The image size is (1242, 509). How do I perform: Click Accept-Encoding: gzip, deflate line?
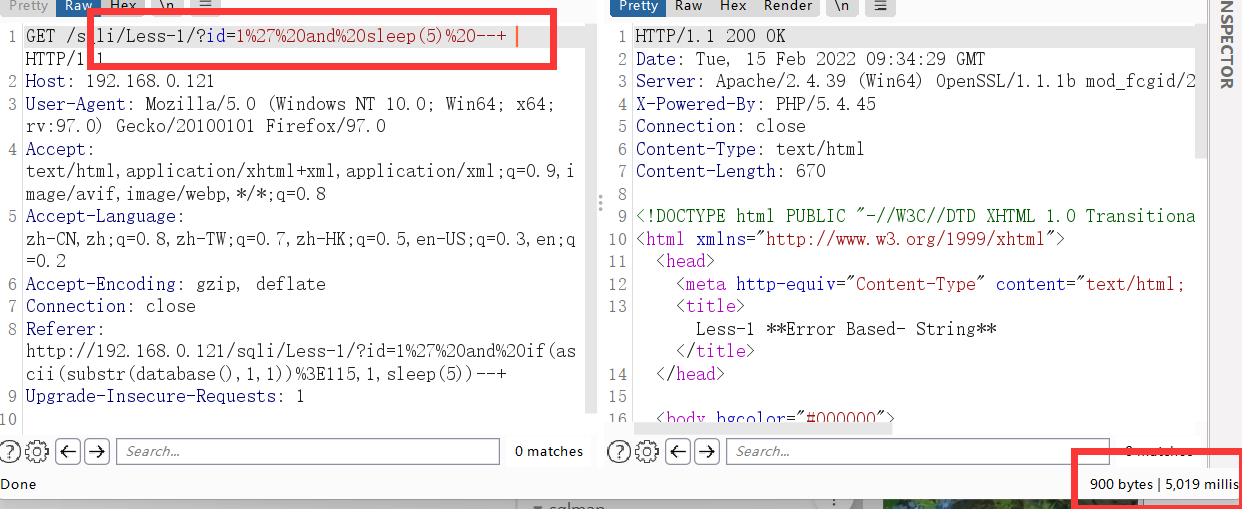pyautogui.click(x=176, y=284)
